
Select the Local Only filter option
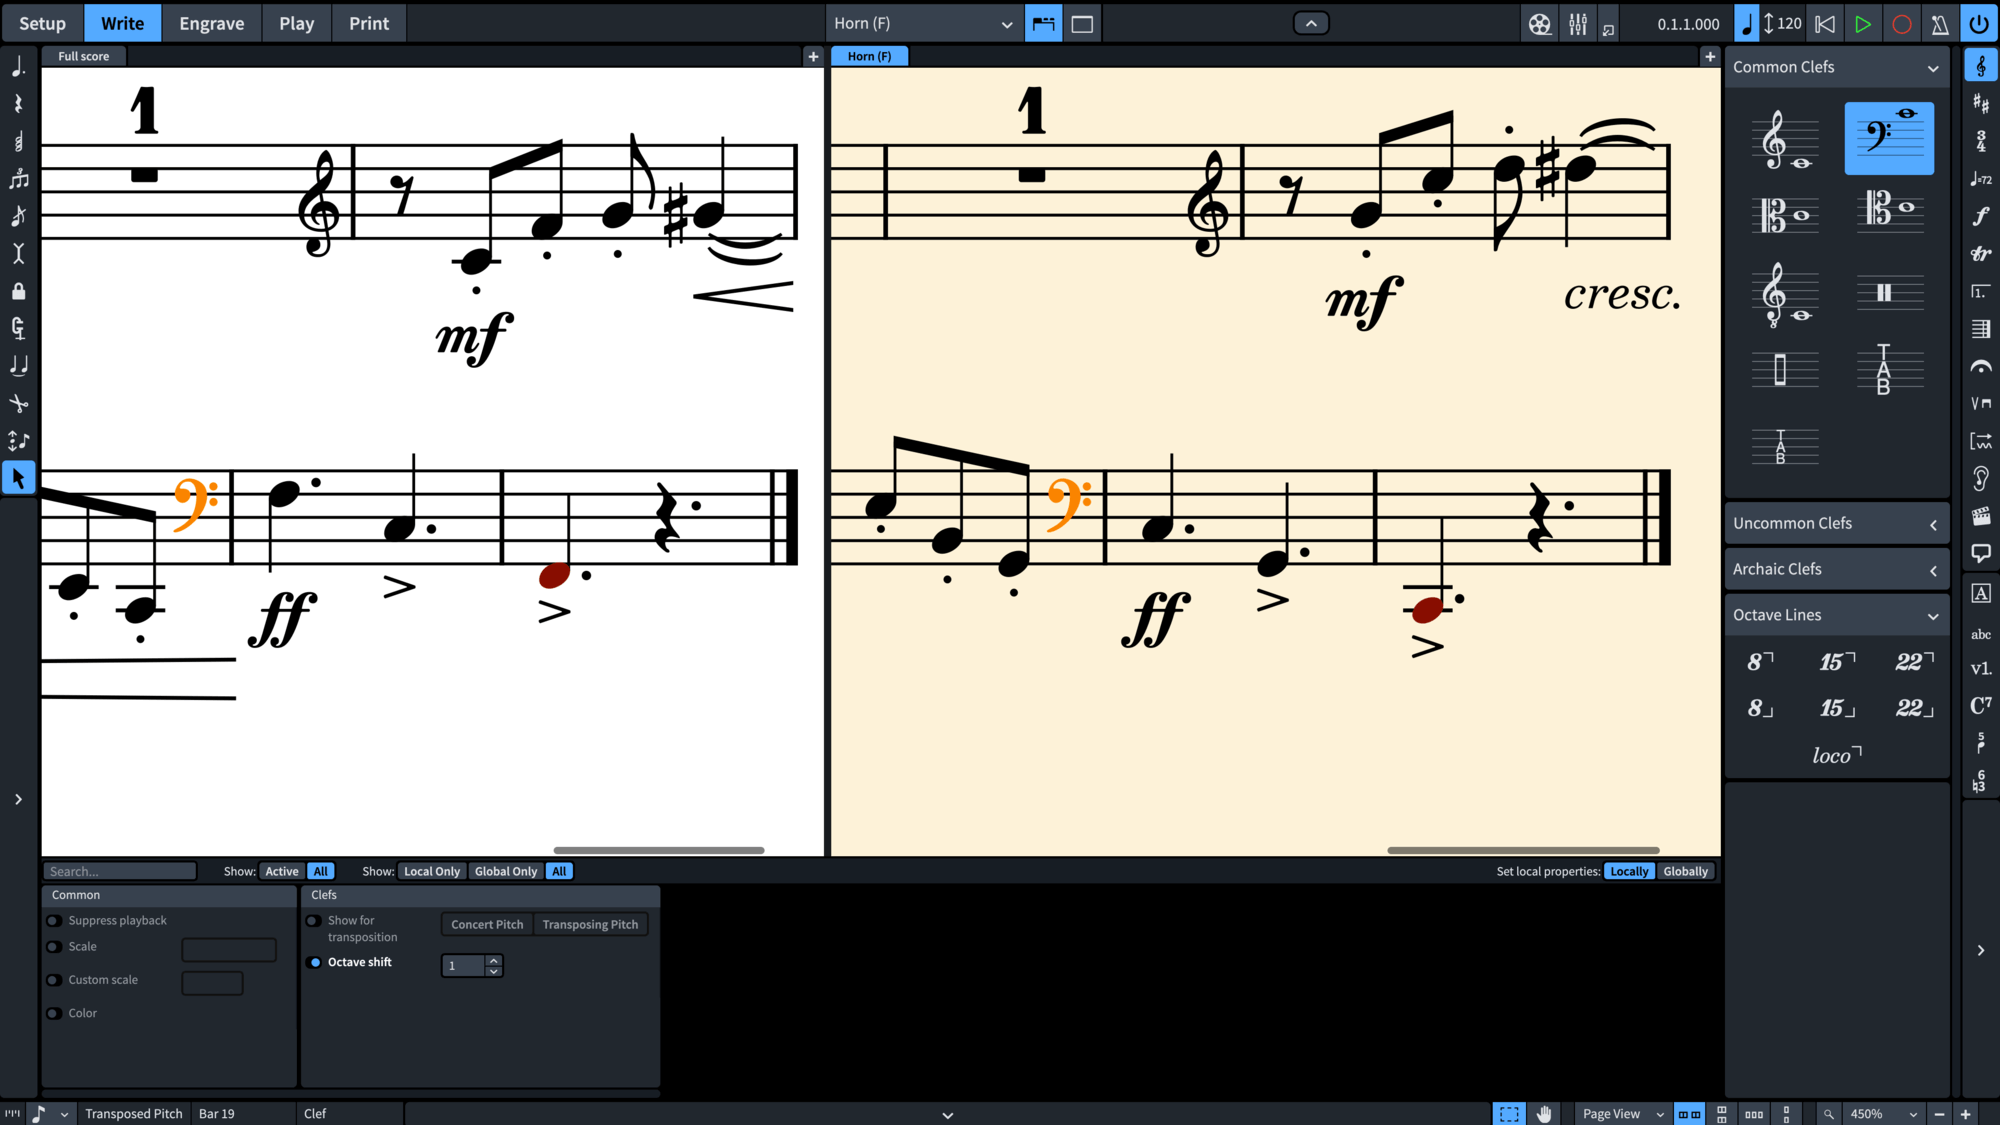(x=430, y=870)
